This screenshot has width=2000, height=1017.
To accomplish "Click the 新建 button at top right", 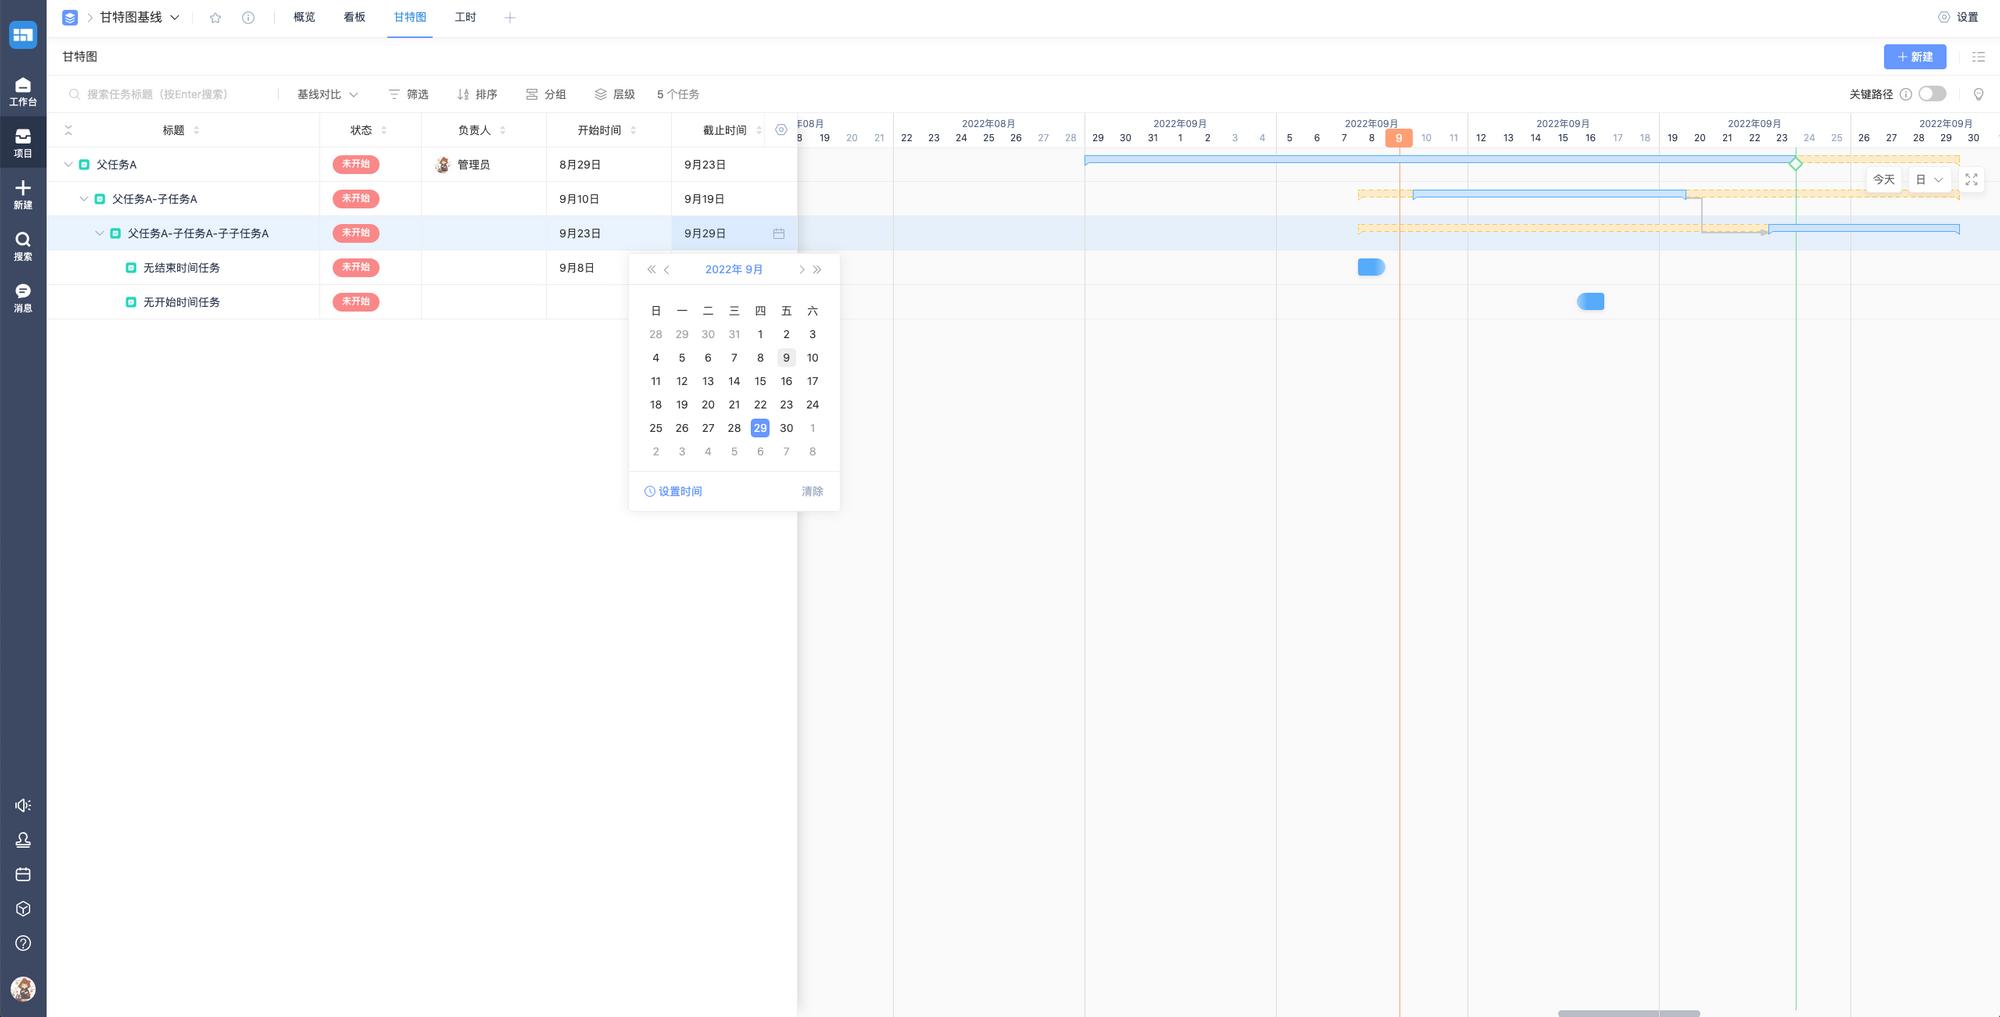I will click(1914, 57).
